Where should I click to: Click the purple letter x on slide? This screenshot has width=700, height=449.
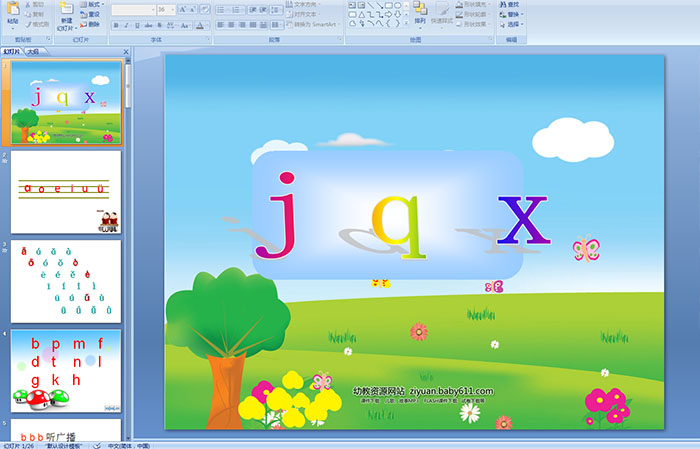point(523,220)
